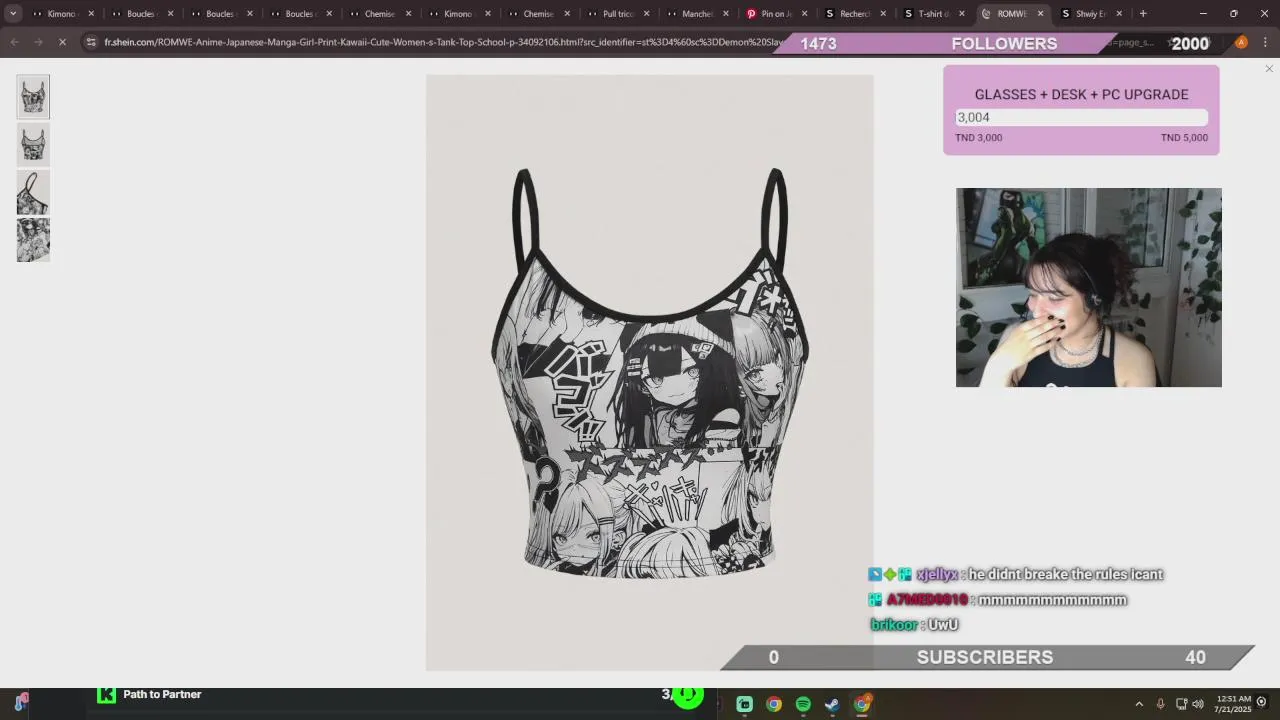Close the Recherch tab
This screenshot has width=1280, height=720.
click(x=883, y=14)
